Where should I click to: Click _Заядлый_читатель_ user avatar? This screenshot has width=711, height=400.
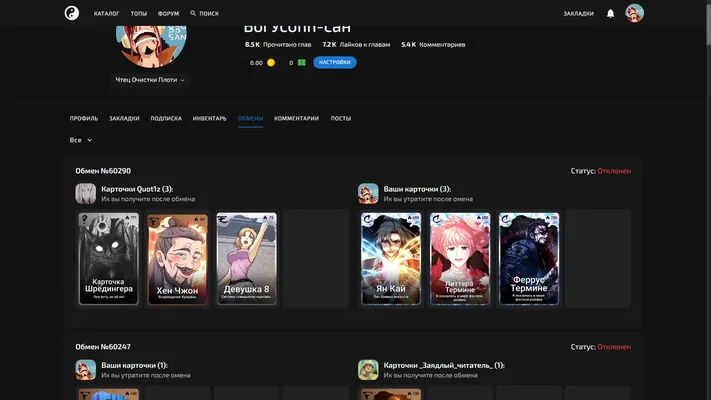(x=368, y=370)
